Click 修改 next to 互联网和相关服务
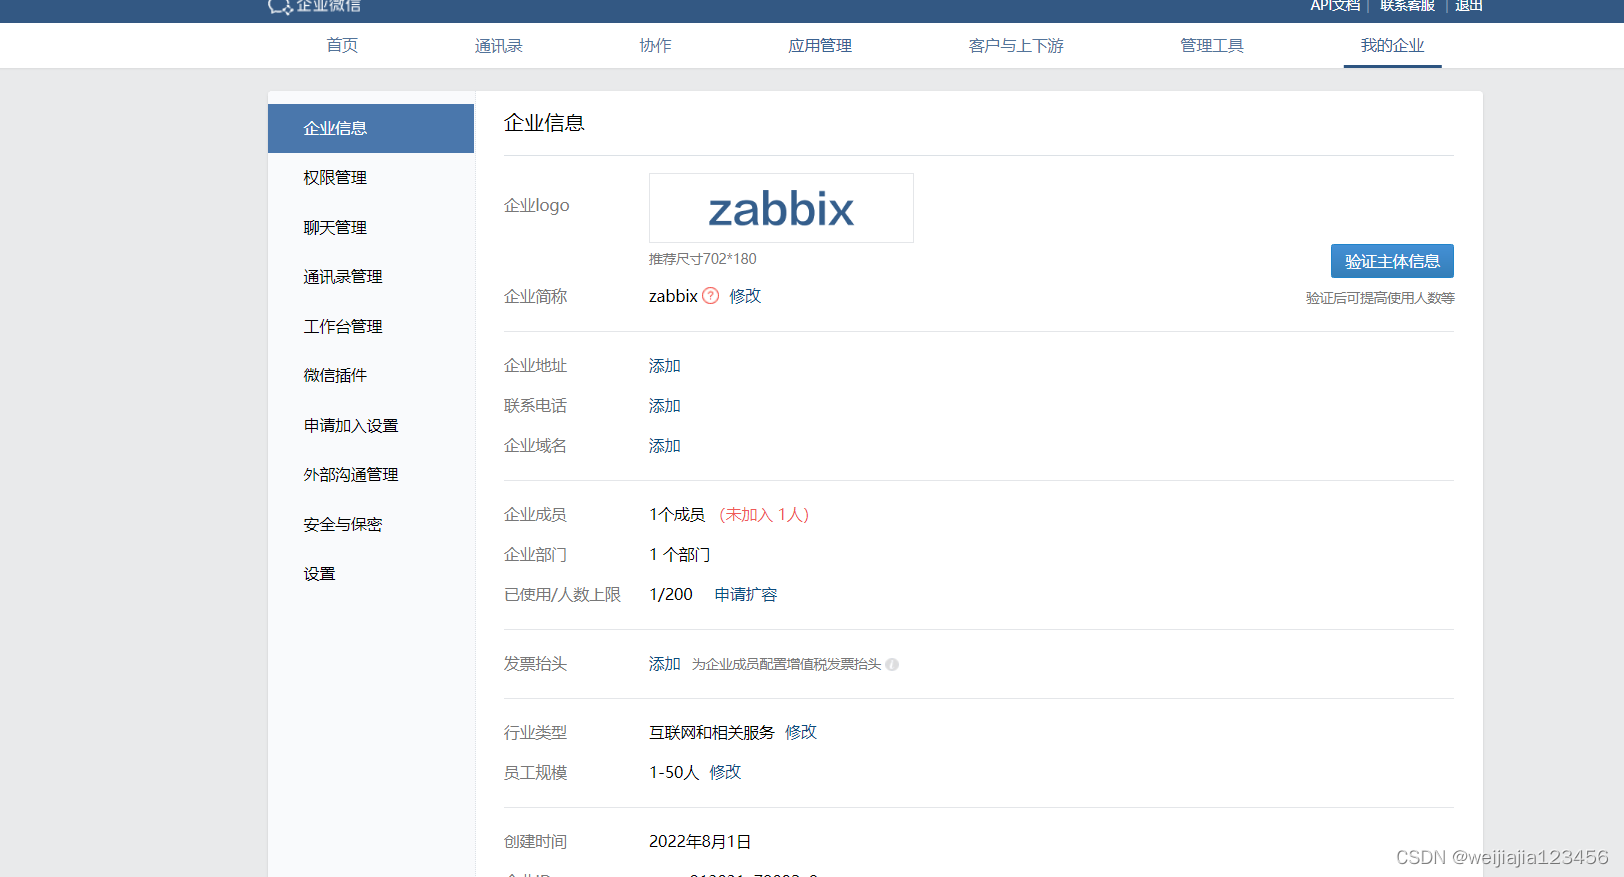The width and height of the screenshot is (1624, 877). click(x=801, y=732)
